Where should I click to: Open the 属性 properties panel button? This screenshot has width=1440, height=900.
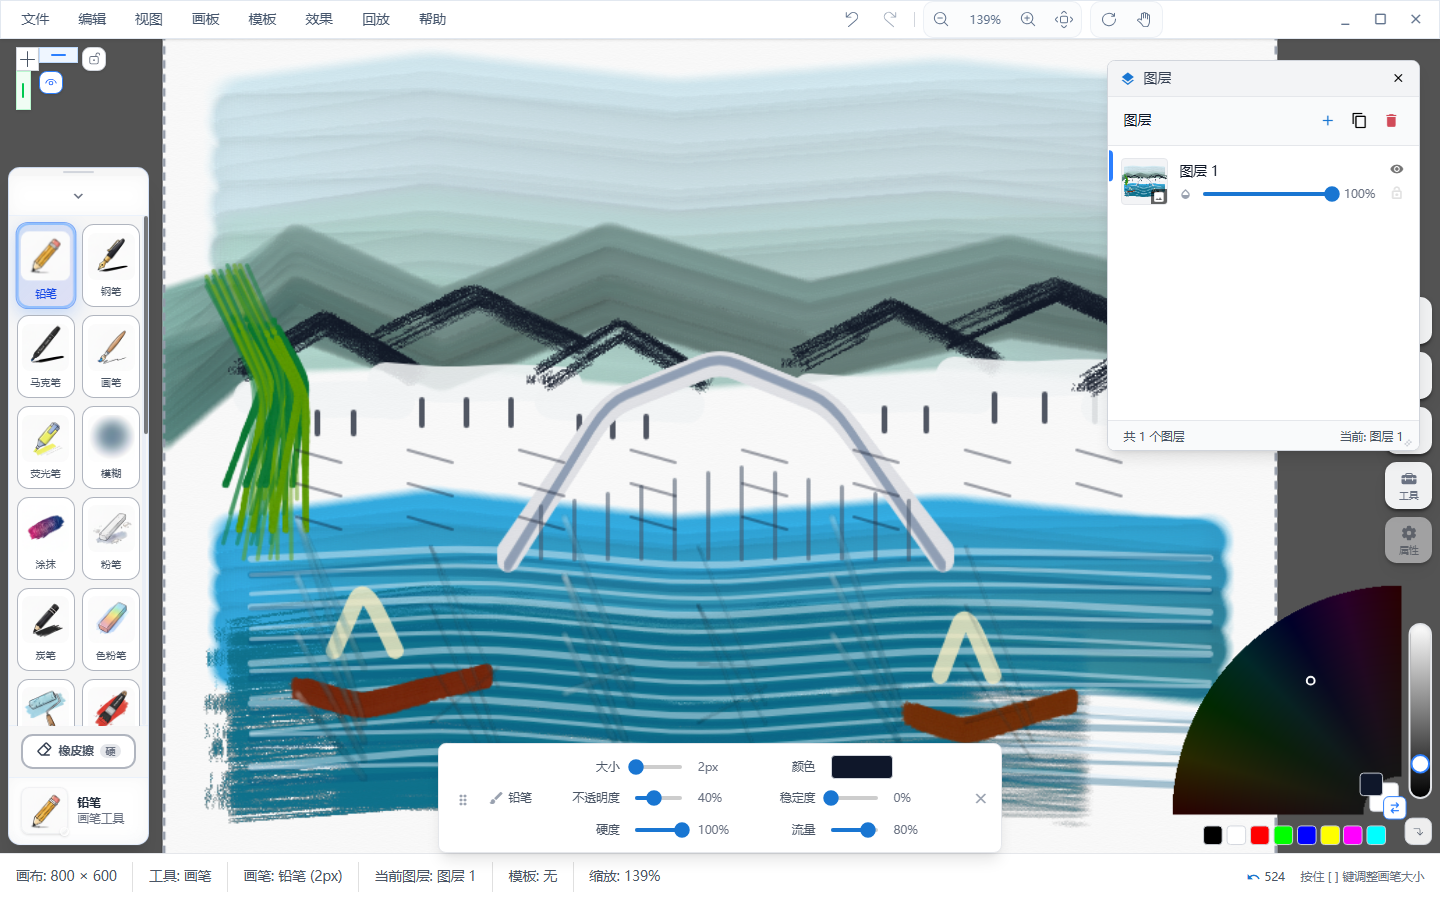1408,540
